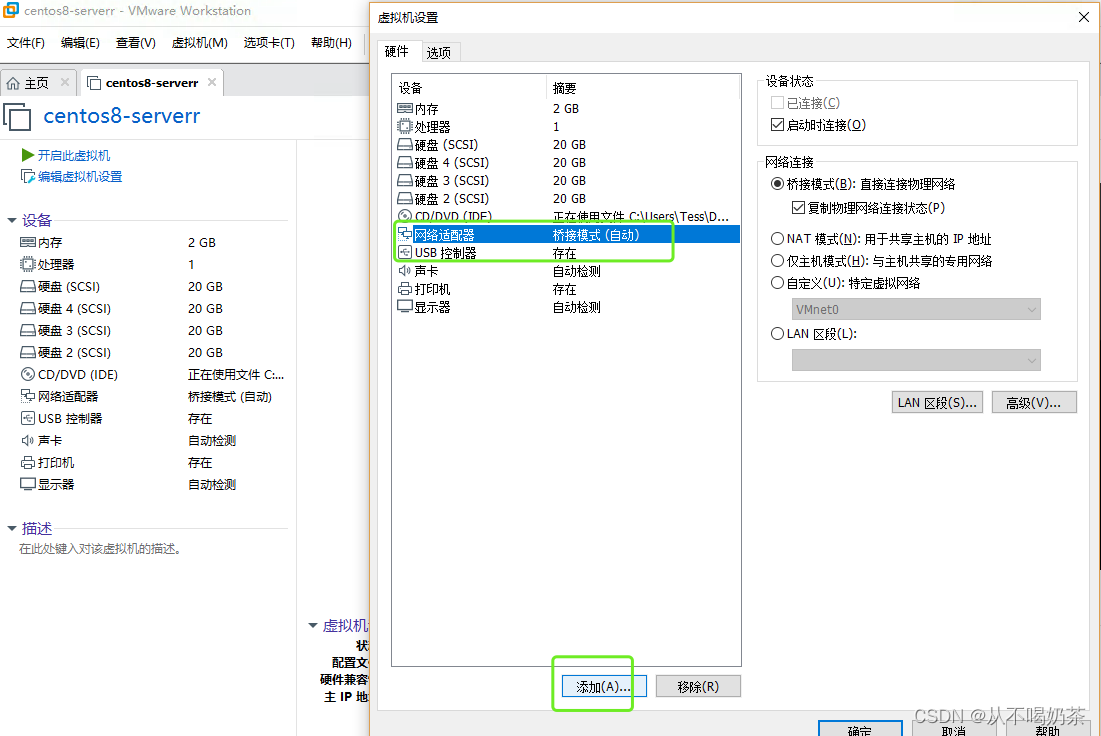Select the NAT 模式 radio button
Image resolution: width=1101 pixels, height=736 pixels.
coord(779,238)
